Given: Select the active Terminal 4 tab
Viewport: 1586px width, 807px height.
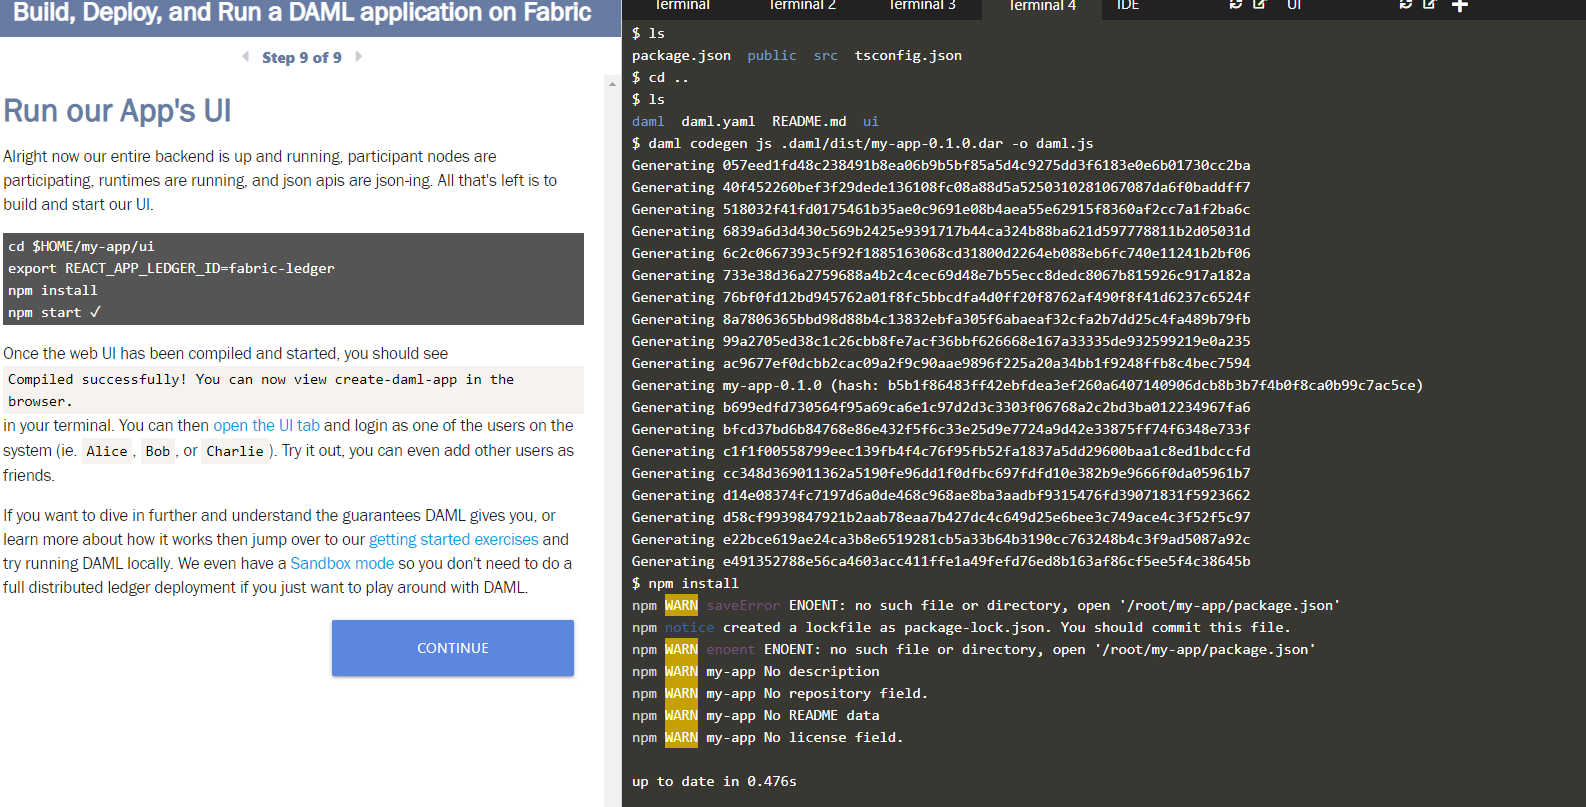Looking at the screenshot, I should pyautogui.click(x=1042, y=6).
